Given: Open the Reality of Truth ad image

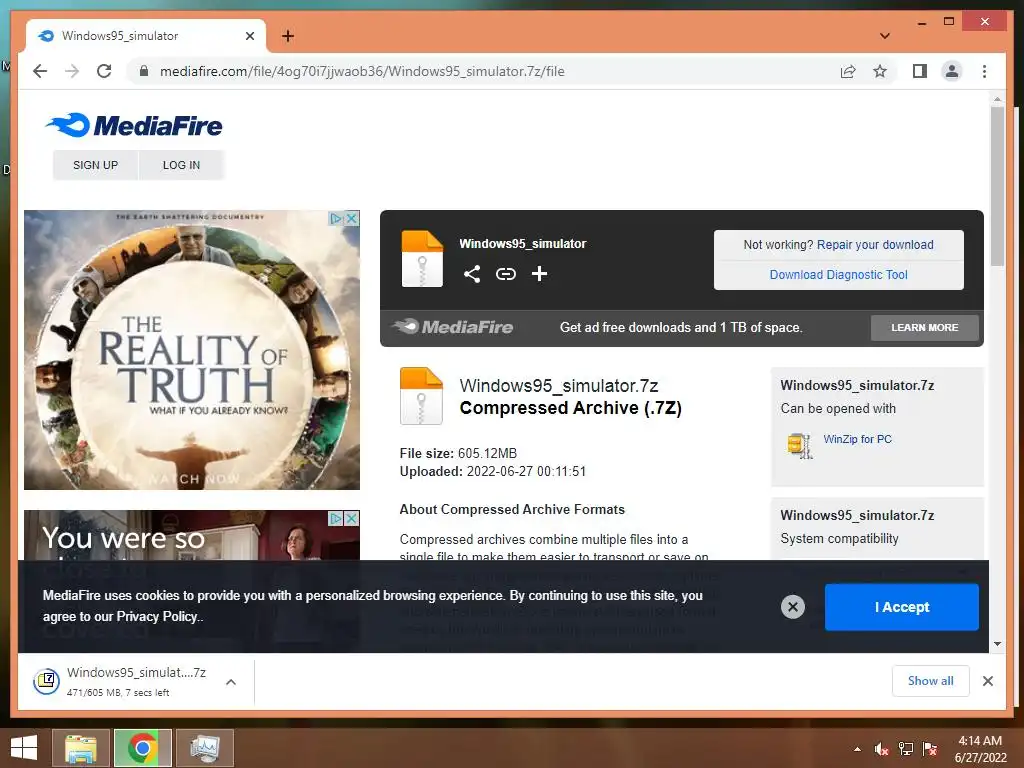Looking at the screenshot, I should tap(192, 350).
